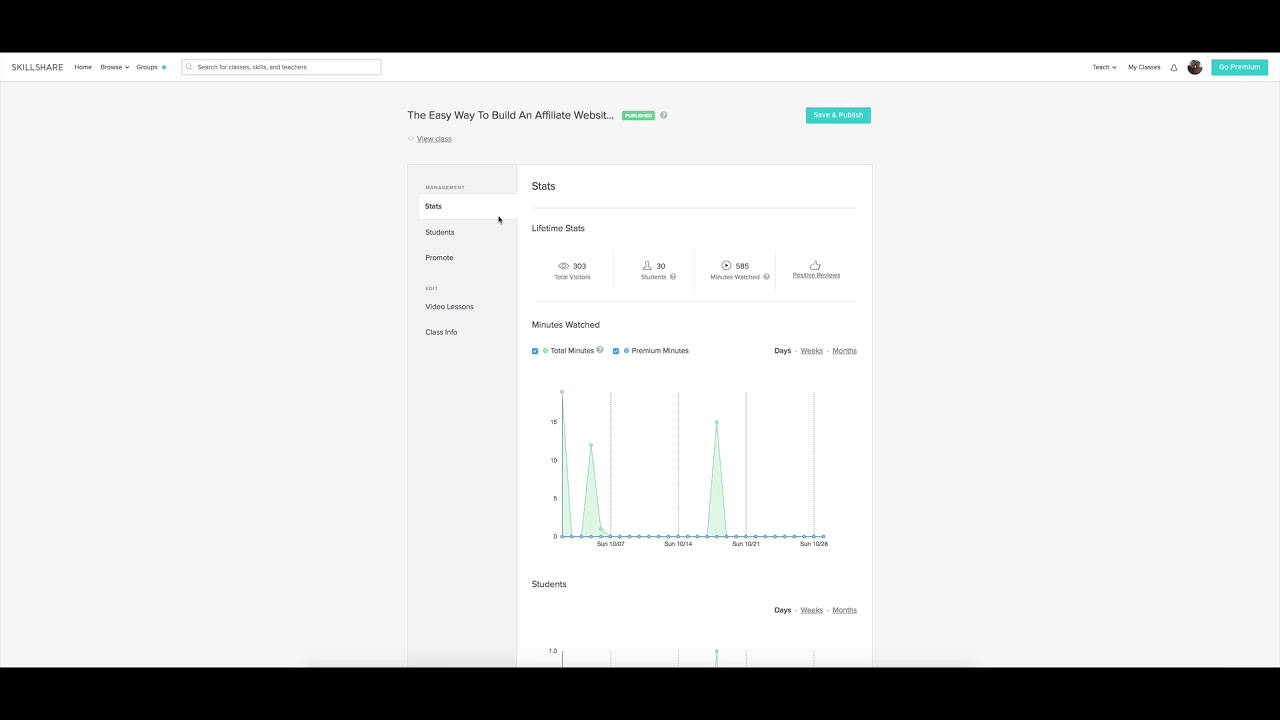Click the blue Premium Minutes legend dot
Screen dimensions: 1280x720
[x=626, y=351]
